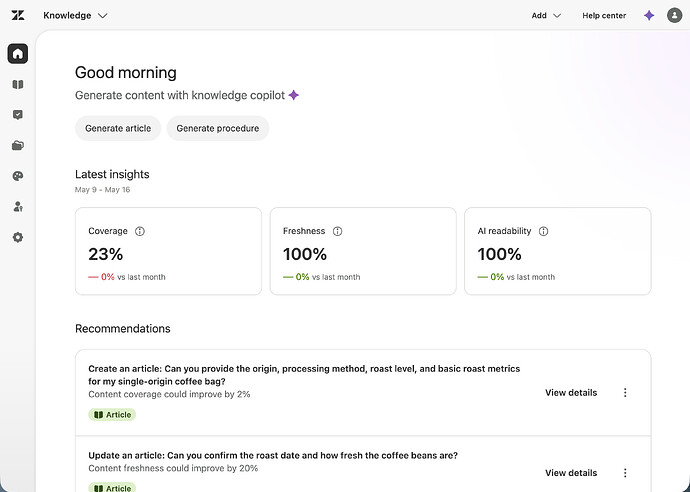Click the 'May 9 - May 16' date range
The image size is (690, 492).
pos(103,190)
